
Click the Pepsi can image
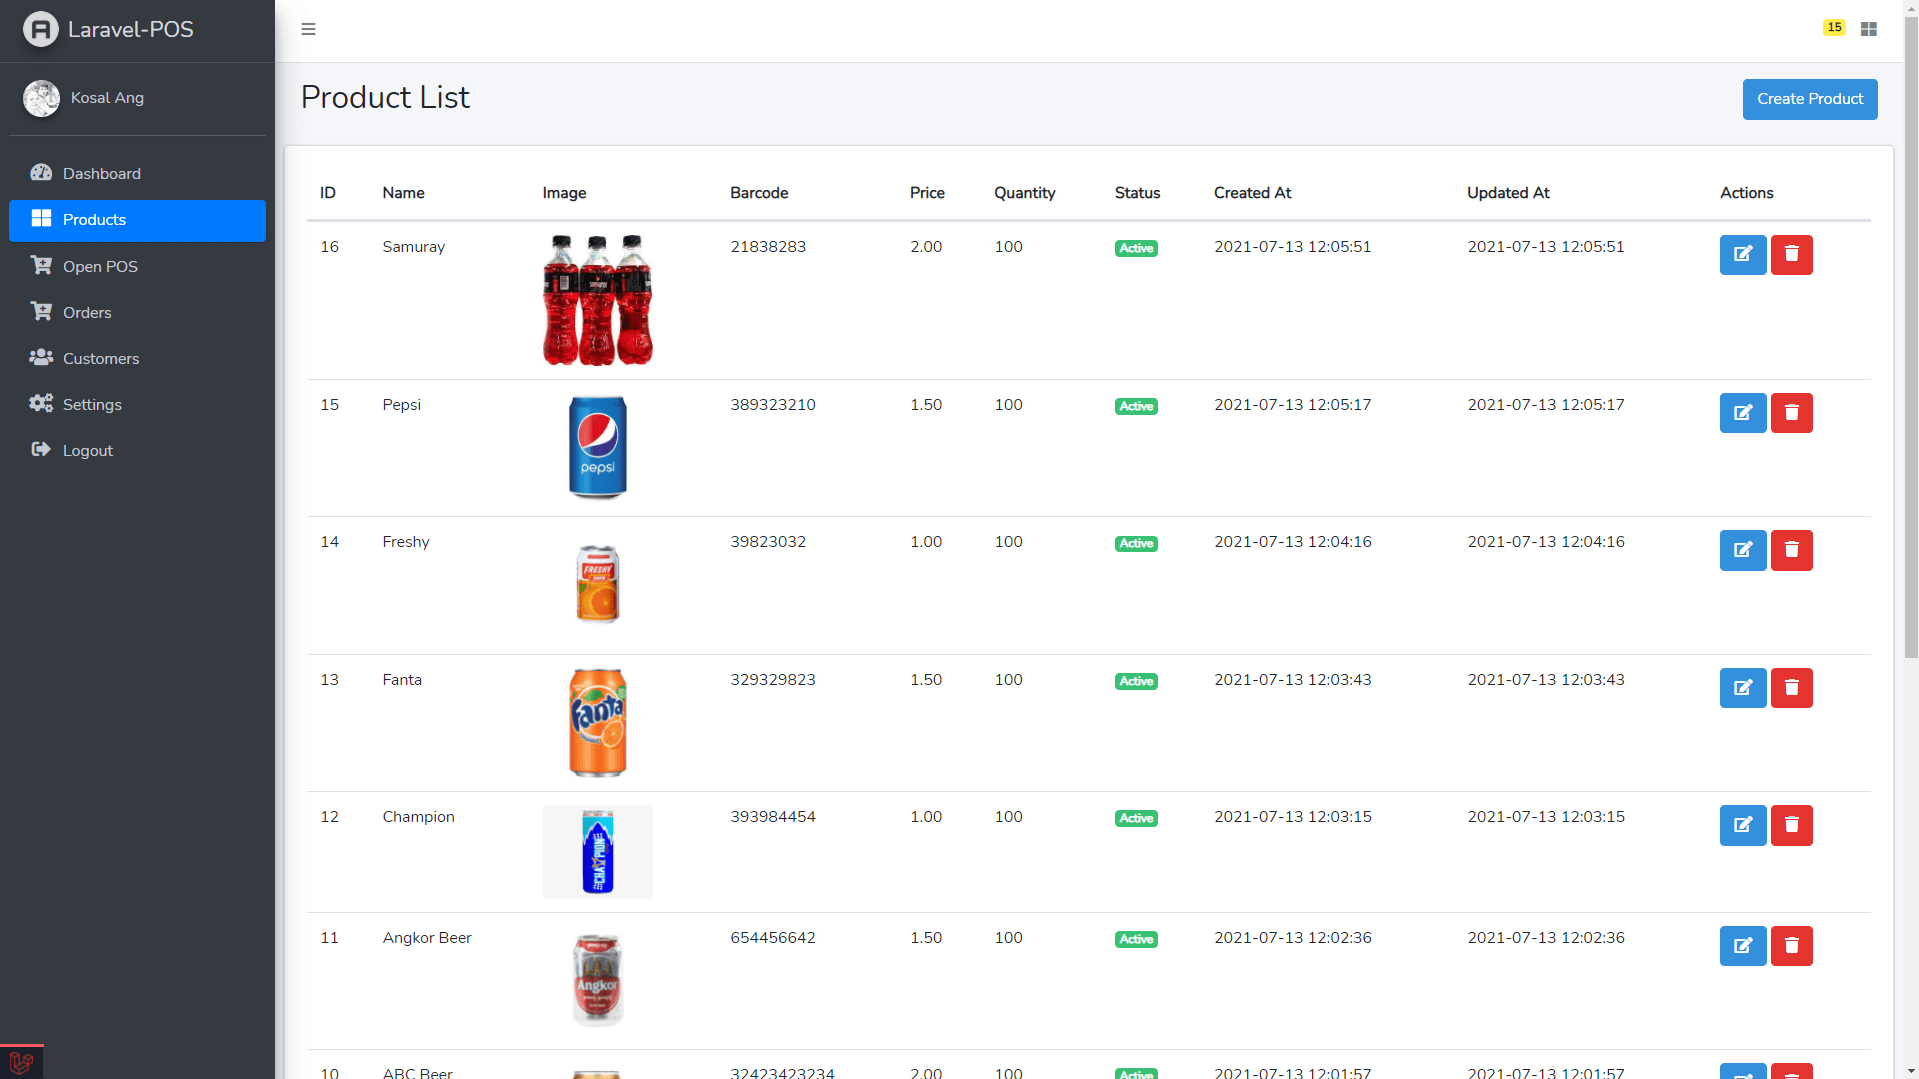(x=597, y=447)
